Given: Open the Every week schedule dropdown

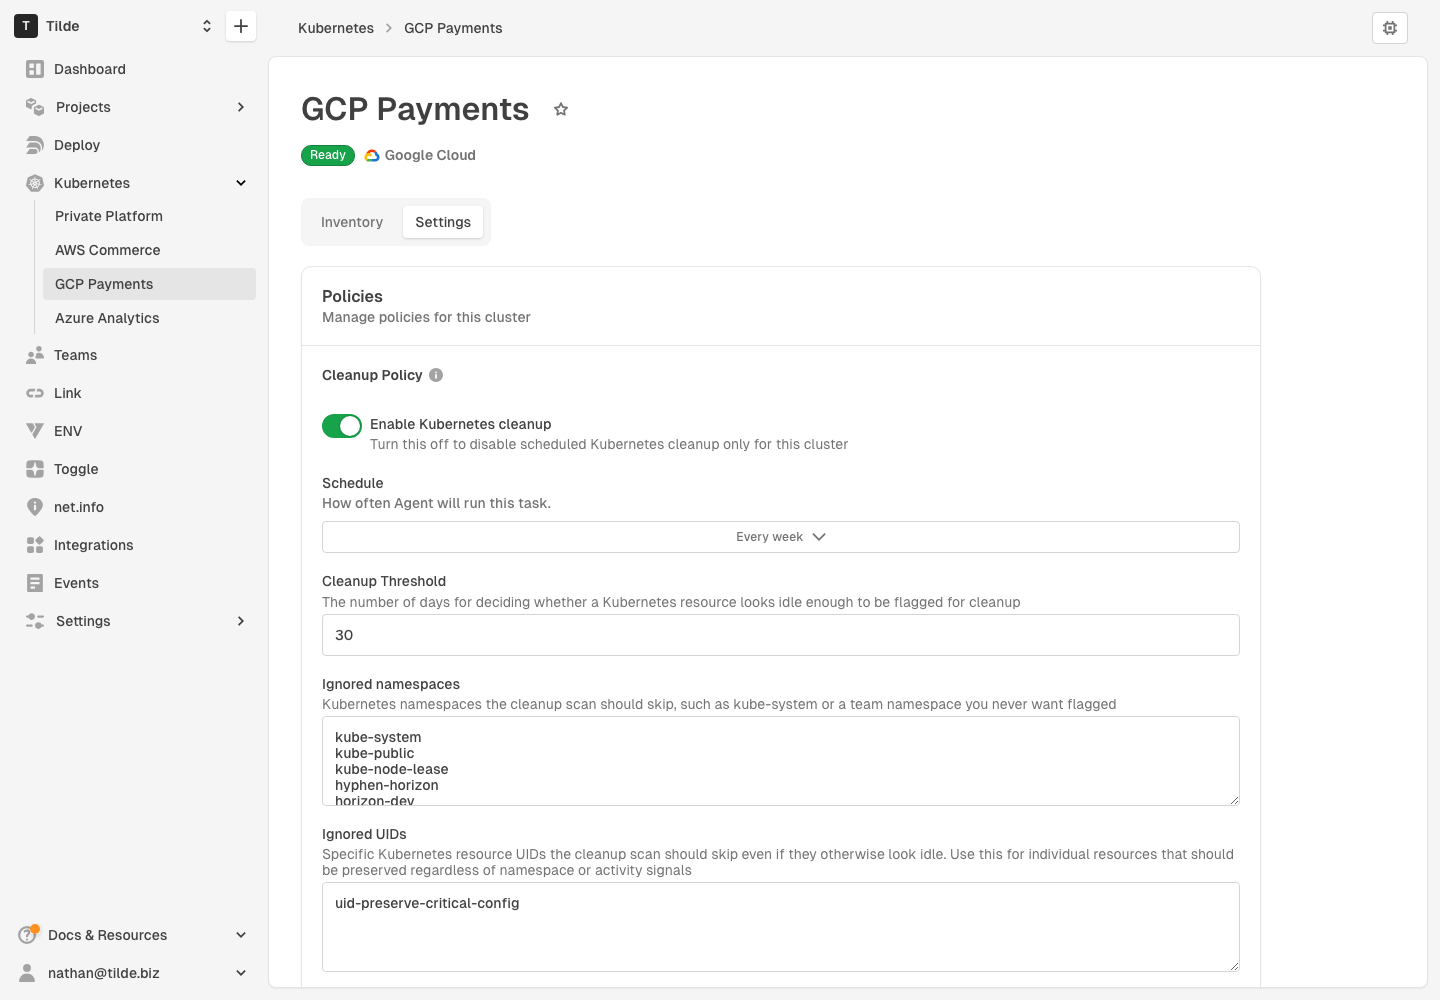Looking at the screenshot, I should click(781, 537).
